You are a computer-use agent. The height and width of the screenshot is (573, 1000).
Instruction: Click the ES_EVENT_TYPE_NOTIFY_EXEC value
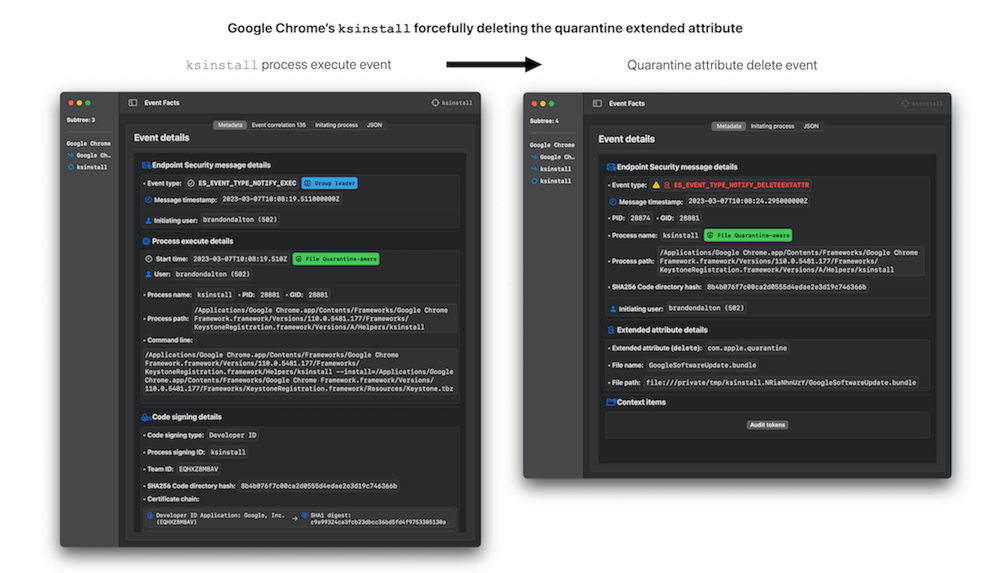pyautogui.click(x=247, y=183)
